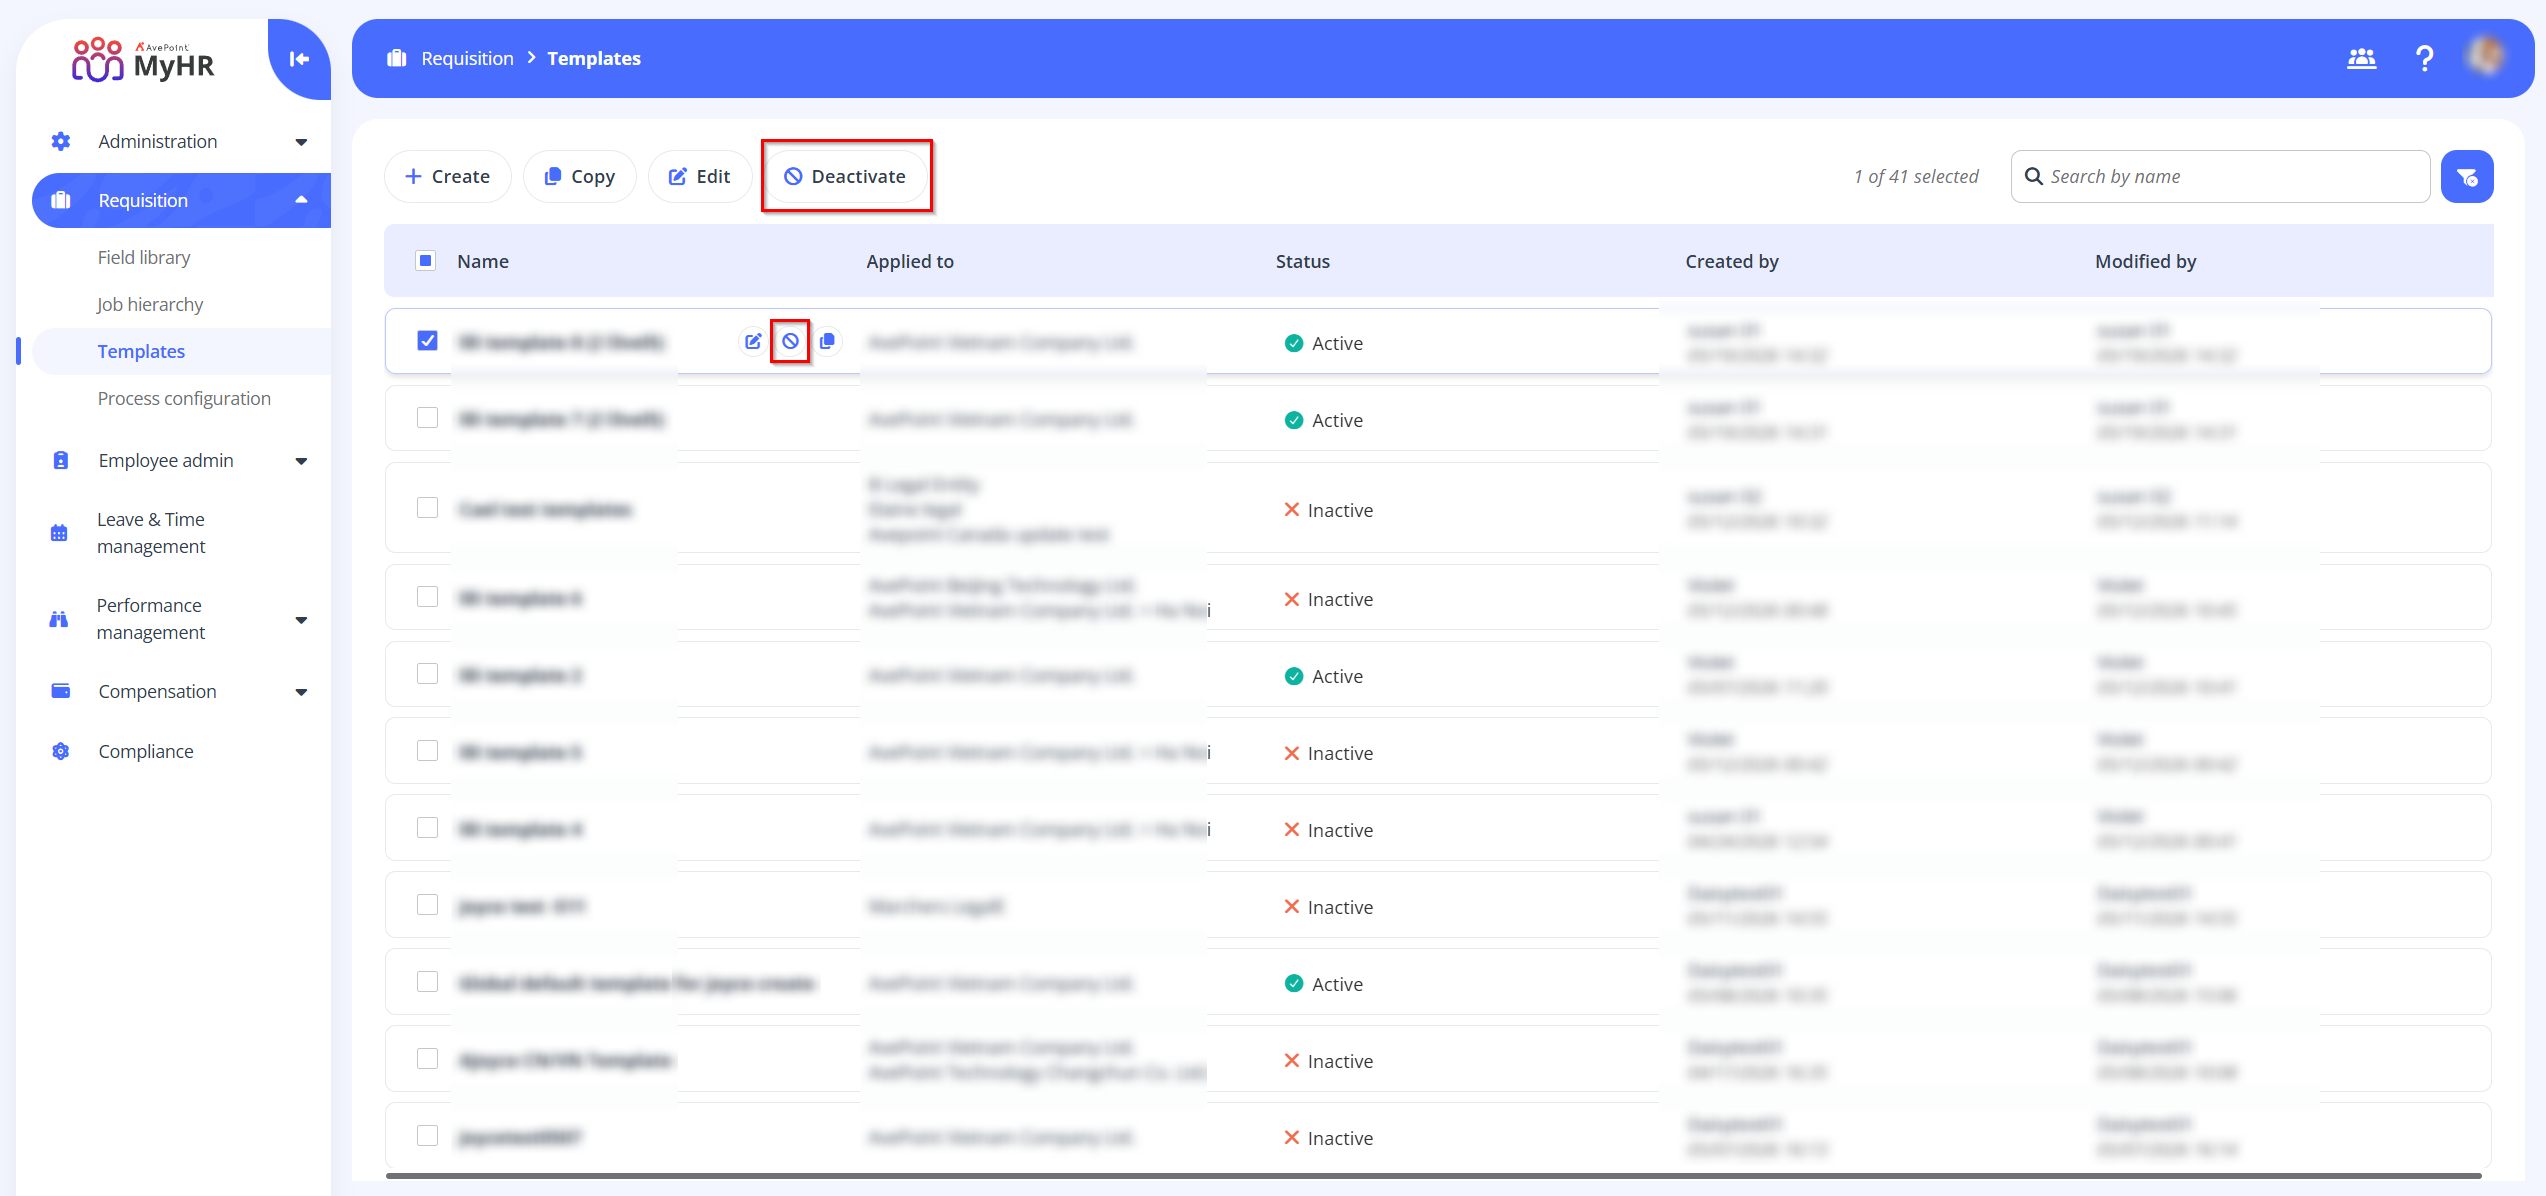This screenshot has height=1196, width=2546.
Task: Check the eighth row's checkbox
Action: [427, 905]
